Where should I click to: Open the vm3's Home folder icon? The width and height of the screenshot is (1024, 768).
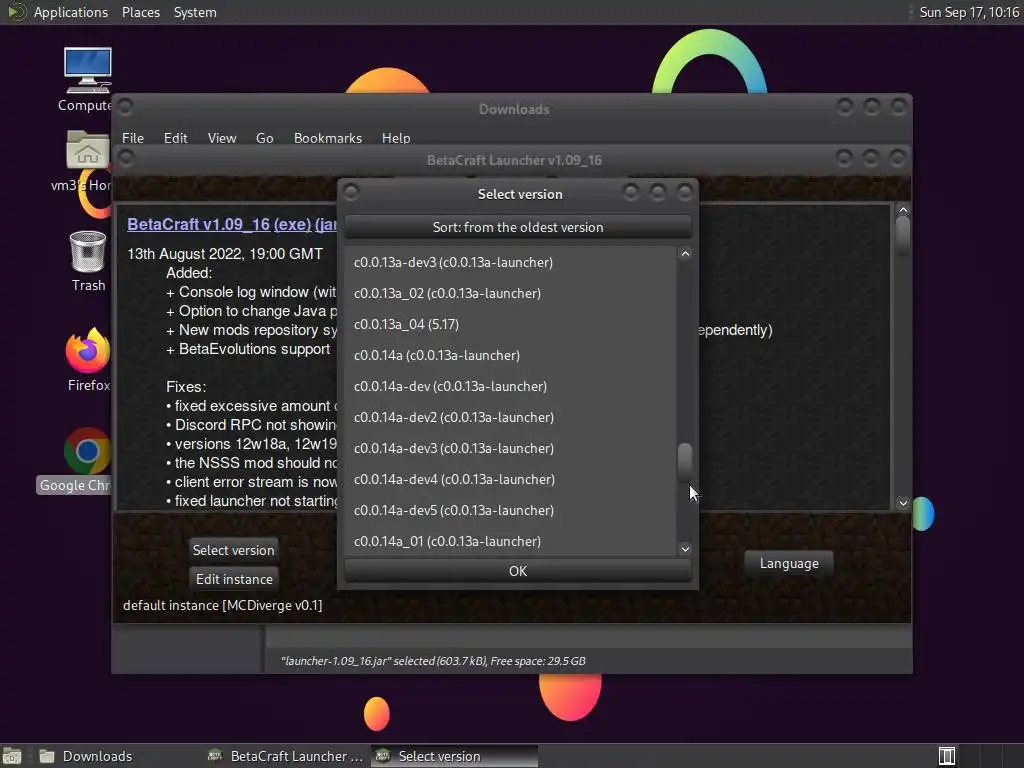pyautogui.click(x=87, y=160)
